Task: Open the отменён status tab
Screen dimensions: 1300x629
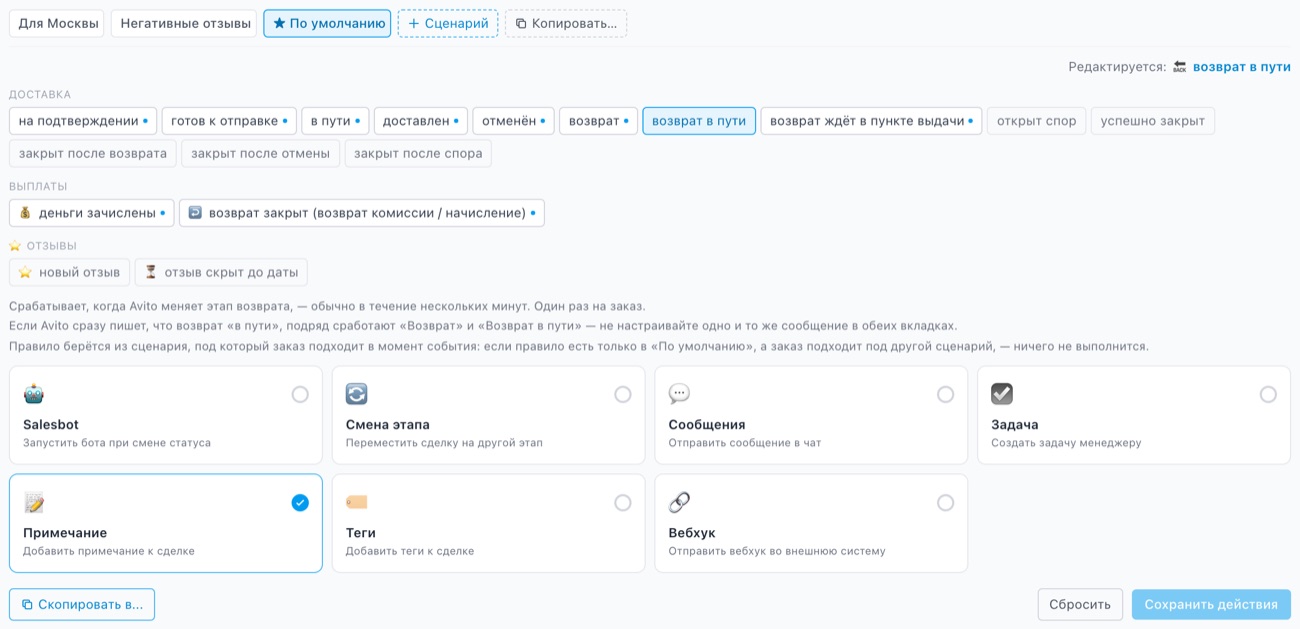Action: (x=514, y=121)
